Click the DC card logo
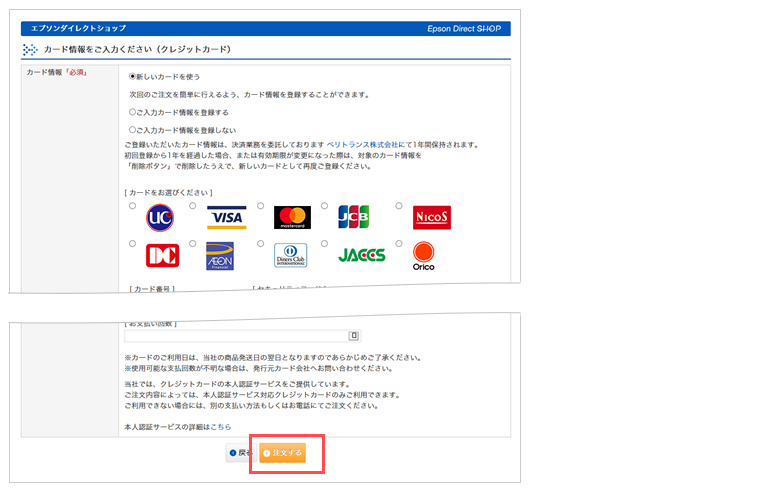770x496 pixels. point(163,255)
